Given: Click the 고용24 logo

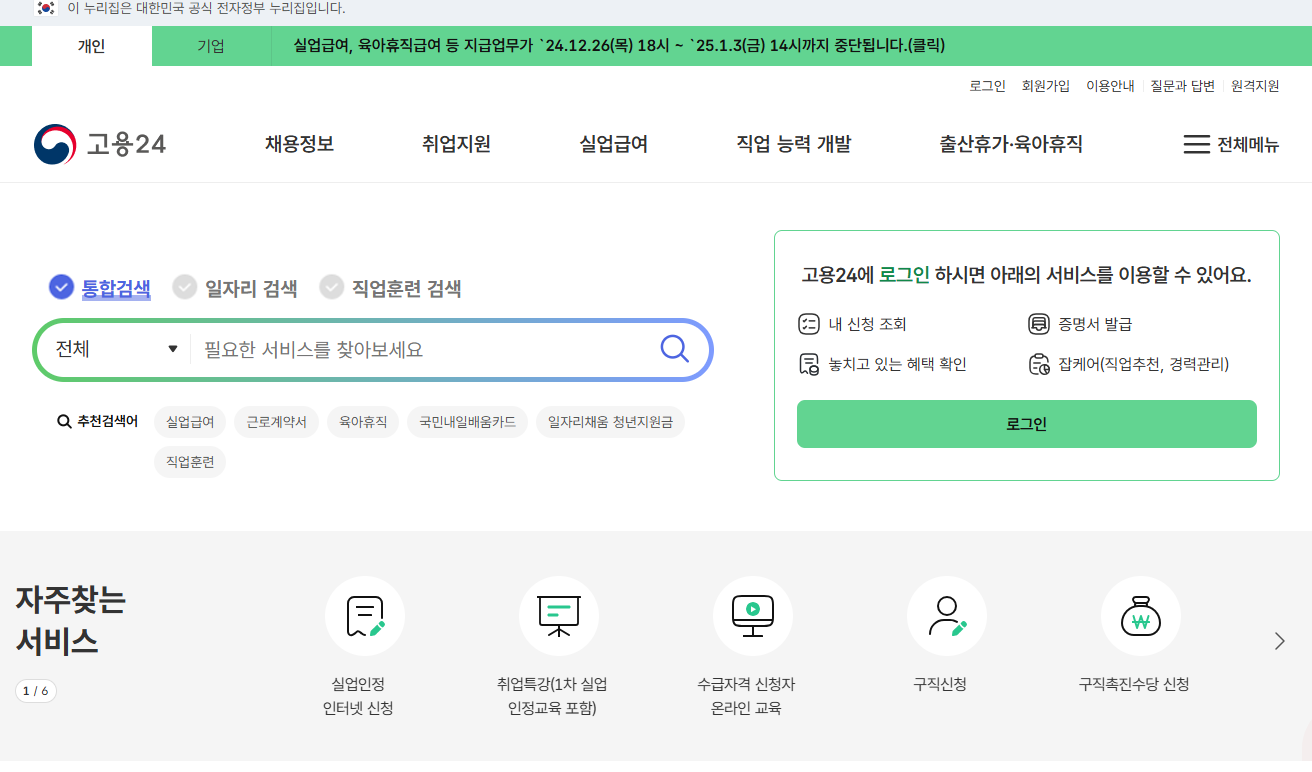Looking at the screenshot, I should pyautogui.click(x=97, y=143).
